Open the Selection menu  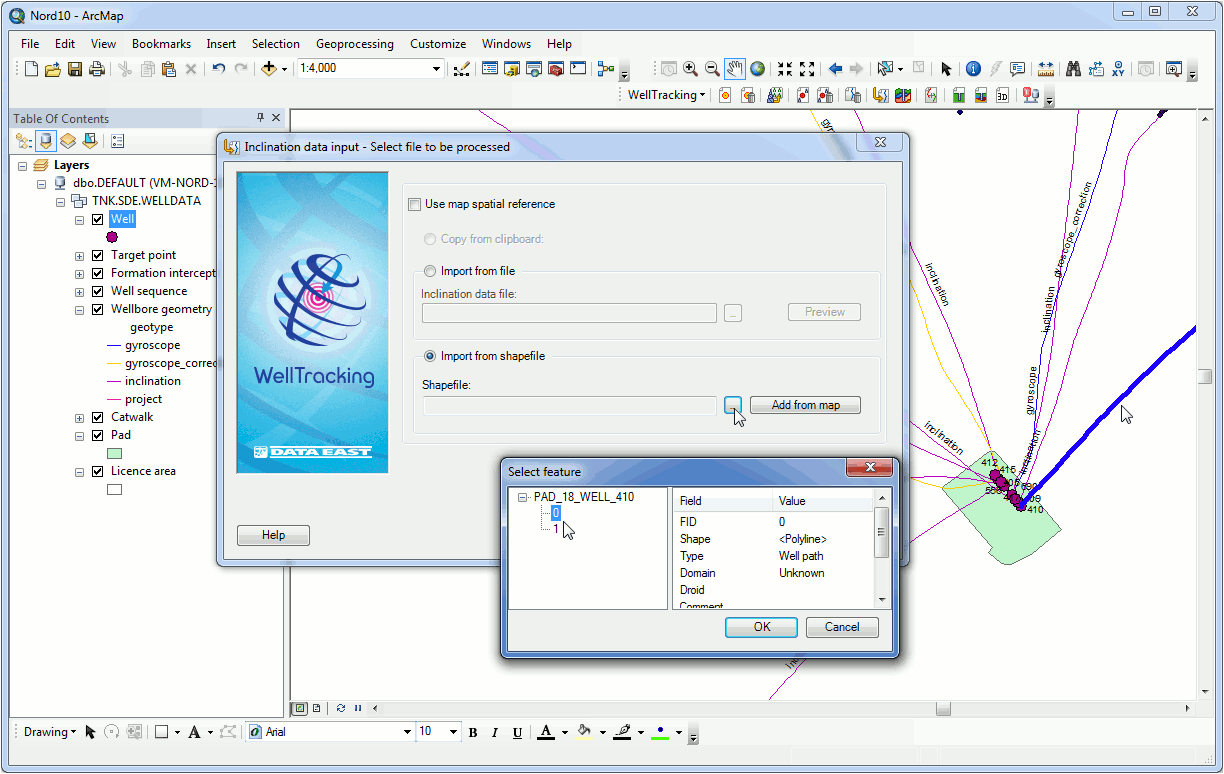pyautogui.click(x=275, y=44)
